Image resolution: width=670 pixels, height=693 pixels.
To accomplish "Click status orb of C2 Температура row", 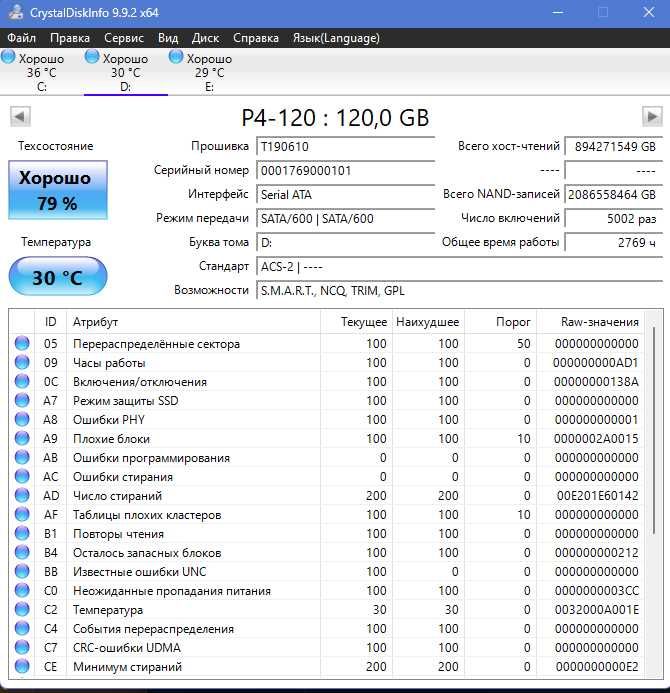I will 22,609.
